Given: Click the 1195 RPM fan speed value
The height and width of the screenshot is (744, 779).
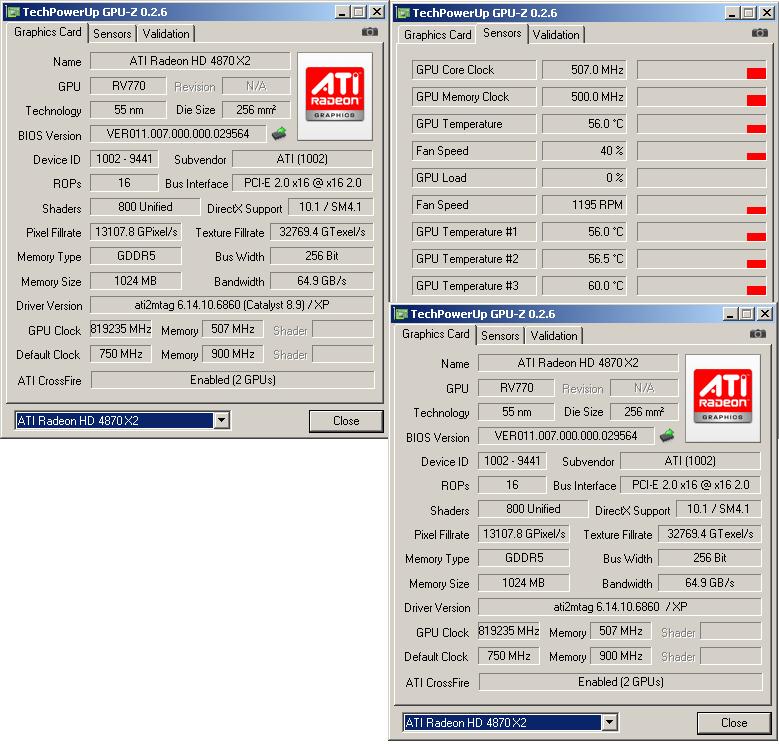Looking at the screenshot, I should (x=584, y=205).
